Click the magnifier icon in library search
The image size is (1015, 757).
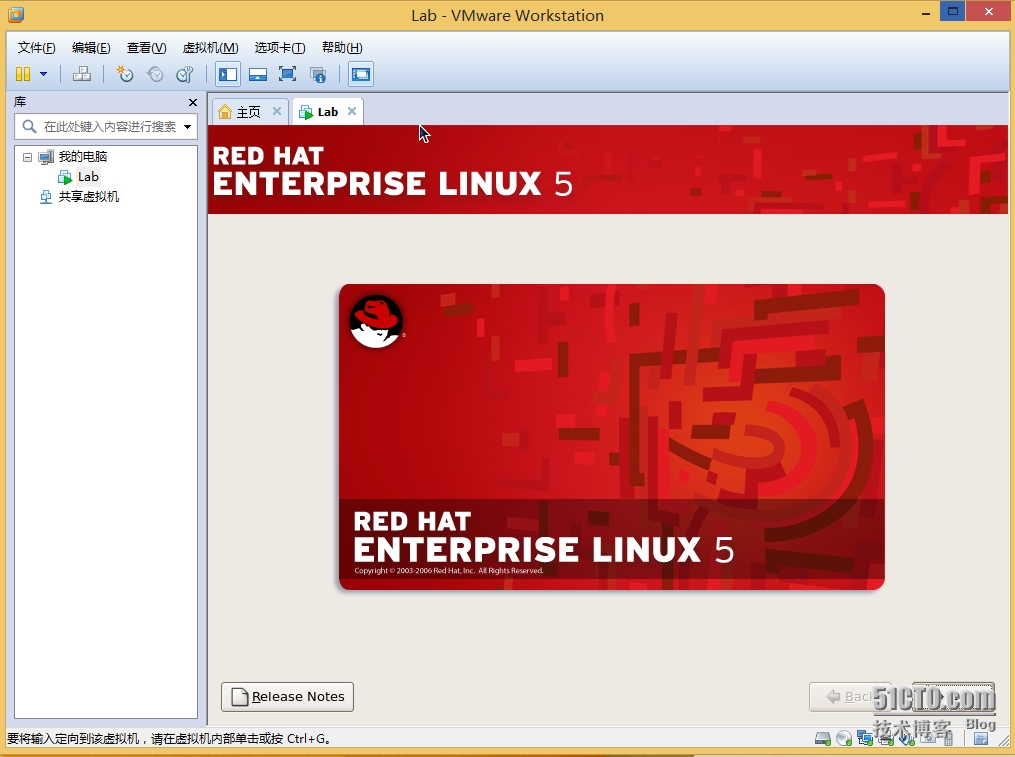click(x=28, y=126)
